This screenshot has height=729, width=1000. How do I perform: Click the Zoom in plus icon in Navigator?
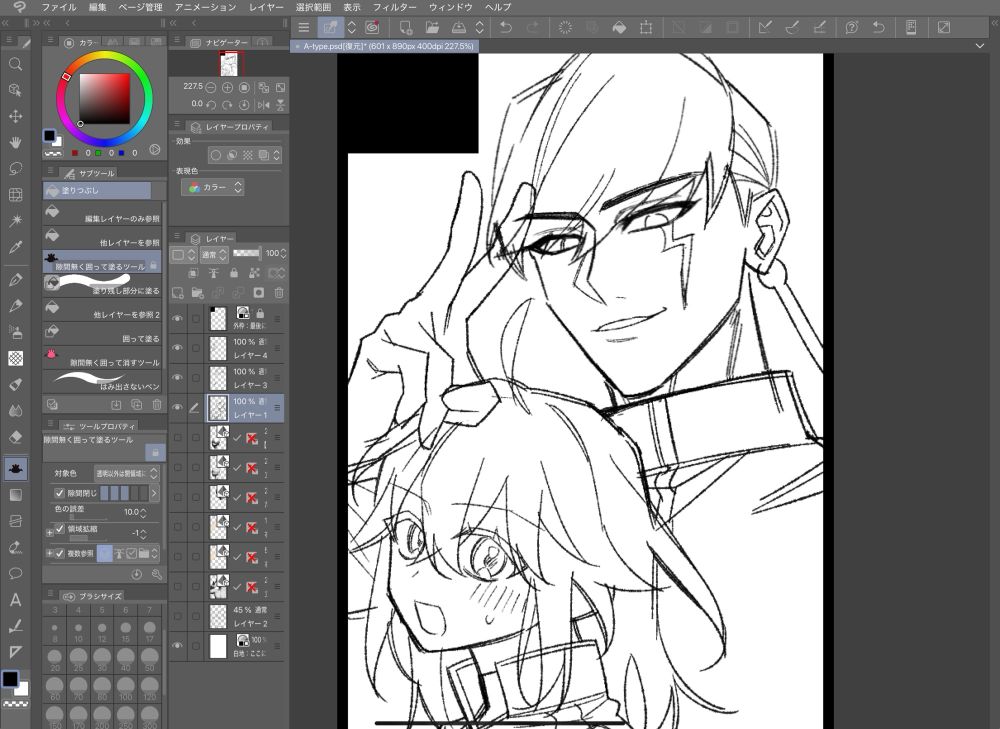coord(227,87)
